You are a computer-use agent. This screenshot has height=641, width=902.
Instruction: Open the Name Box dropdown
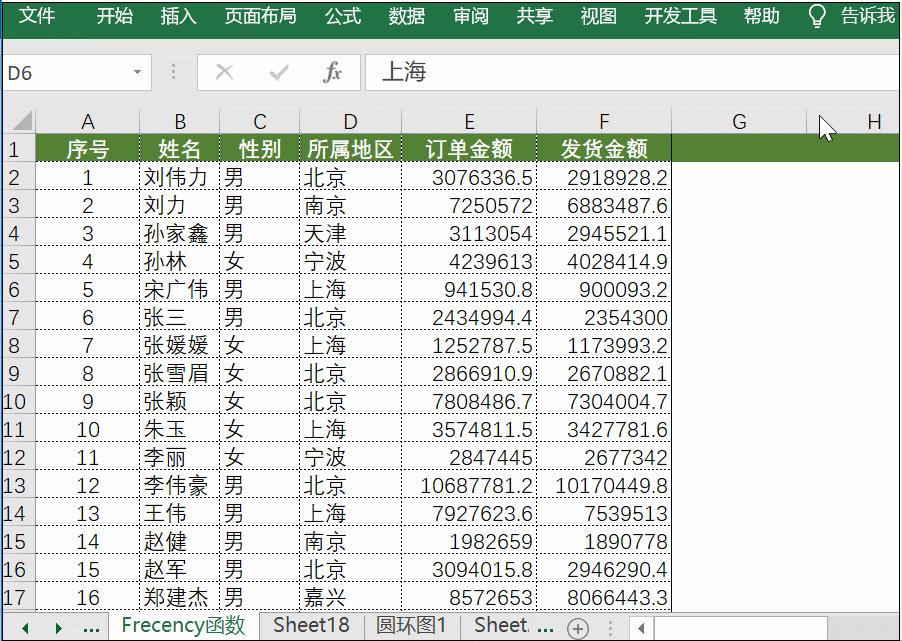pyautogui.click(x=137, y=72)
